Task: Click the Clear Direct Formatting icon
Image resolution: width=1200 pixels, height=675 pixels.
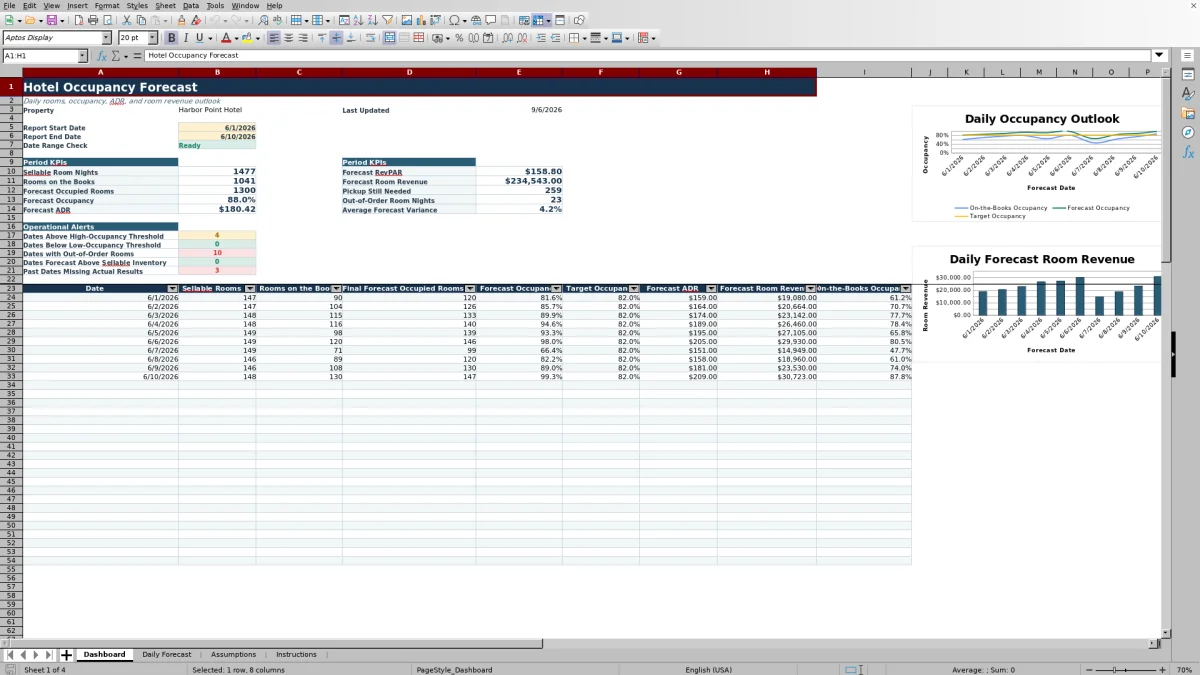Action: (196, 20)
